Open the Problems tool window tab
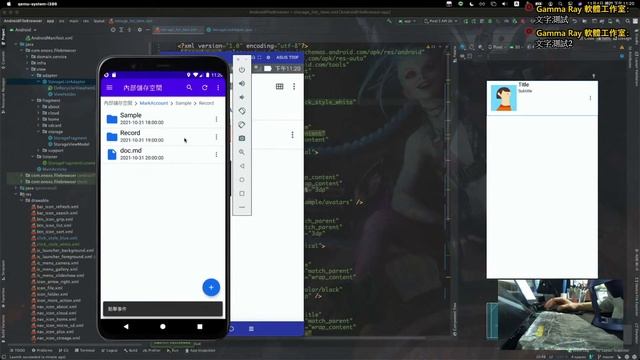Viewport: 640px width, 360px height. [42, 350]
